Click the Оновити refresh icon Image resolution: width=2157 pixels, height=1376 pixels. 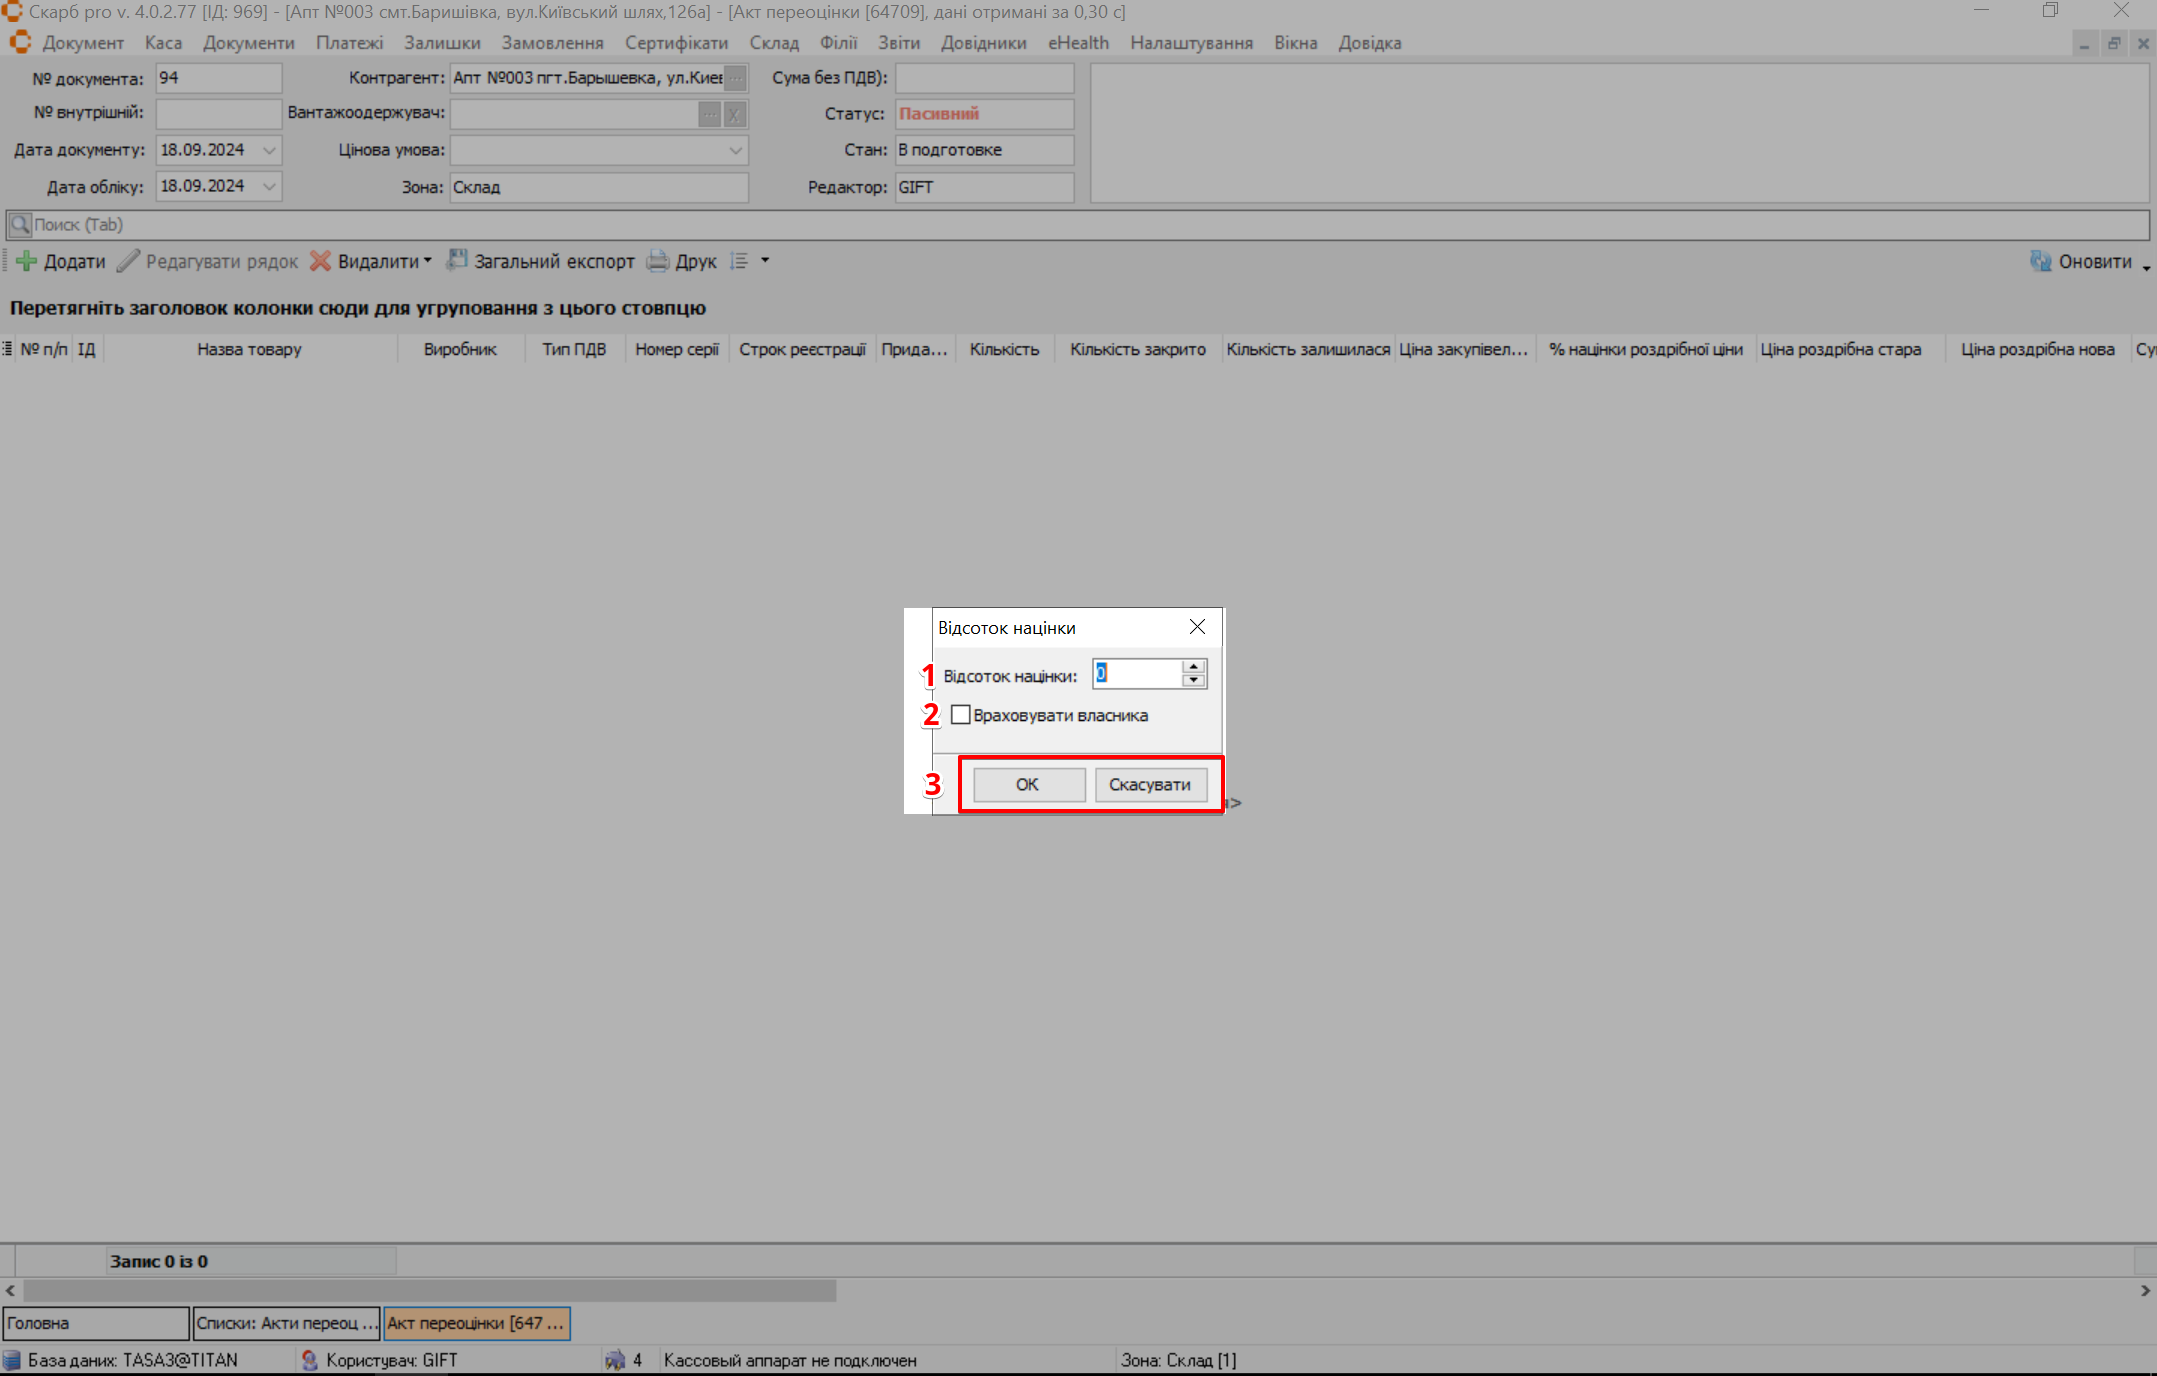point(2040,261)
